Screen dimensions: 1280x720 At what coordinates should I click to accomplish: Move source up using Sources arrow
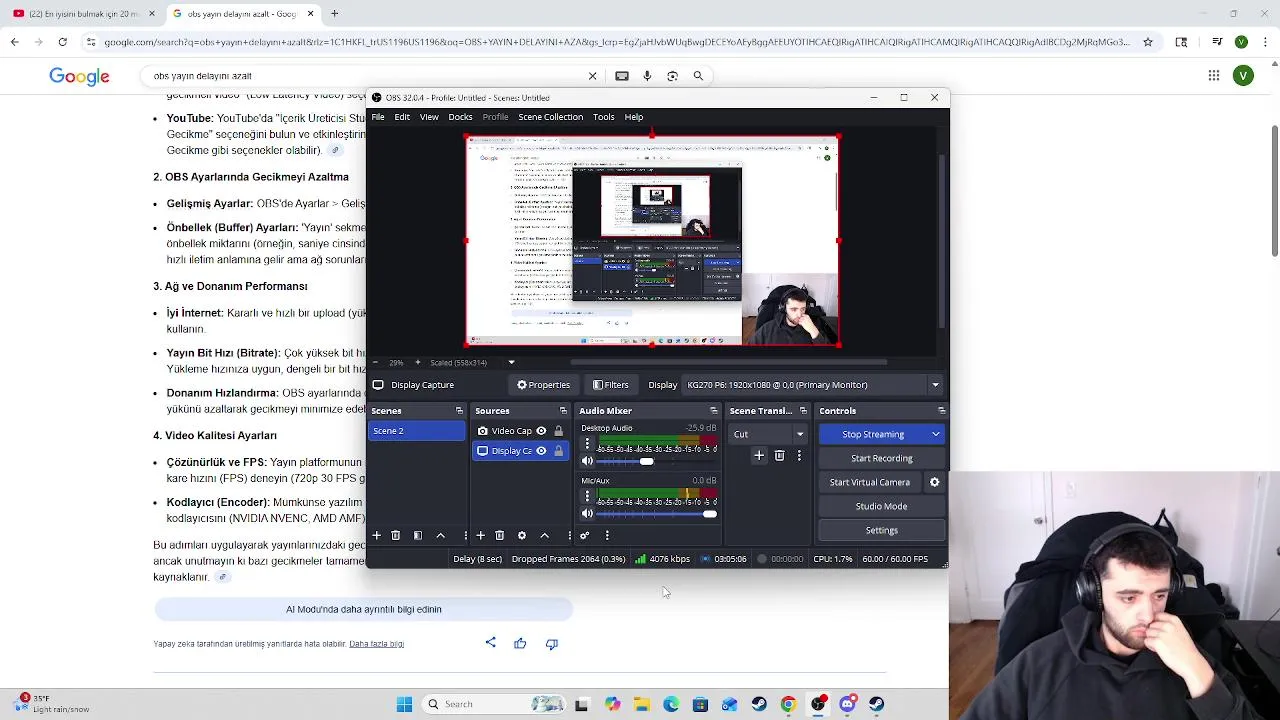pyautogui.click(x=544, y=535)
